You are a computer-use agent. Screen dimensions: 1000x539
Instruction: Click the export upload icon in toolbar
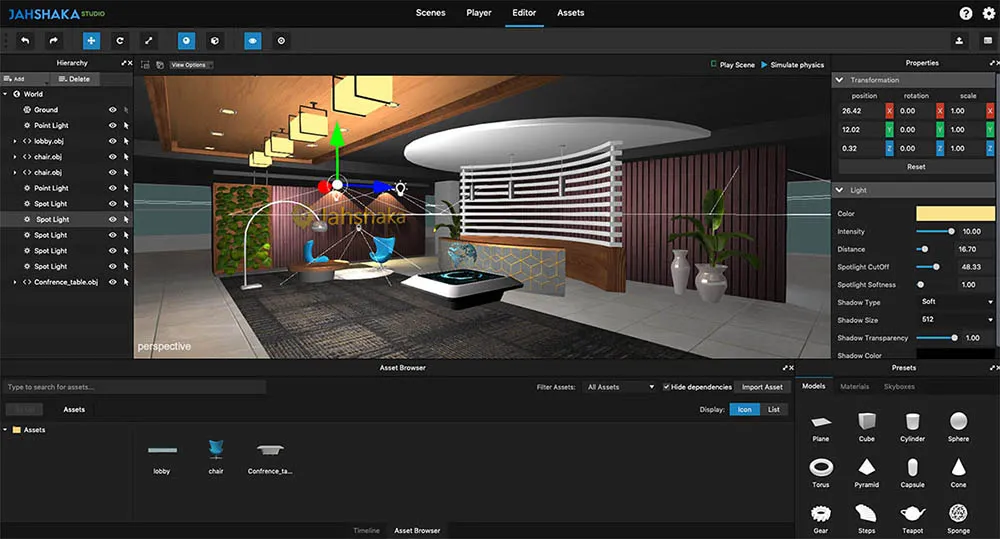[959, 41]
